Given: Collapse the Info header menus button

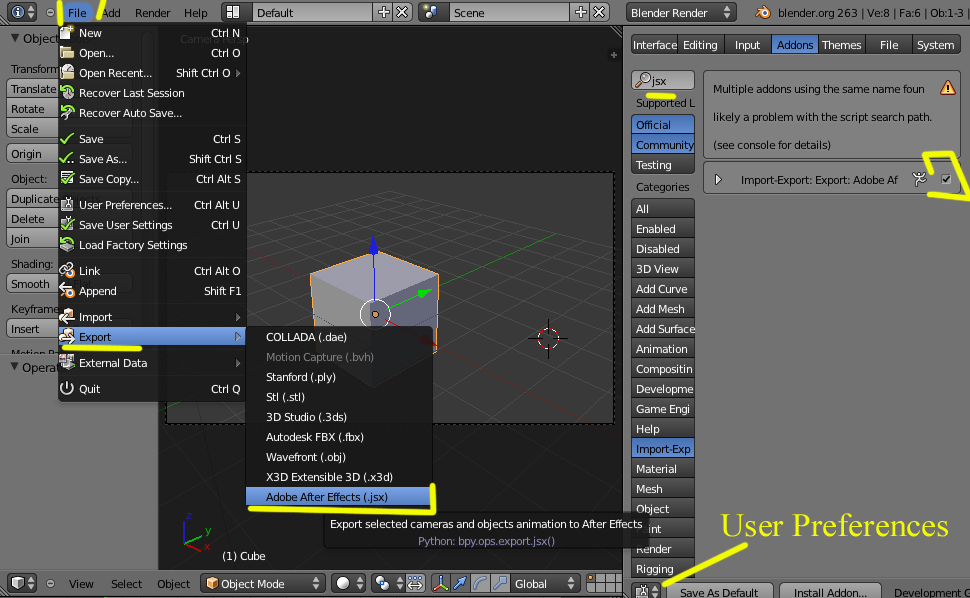Looking at the screenshot, I should 50,12.
